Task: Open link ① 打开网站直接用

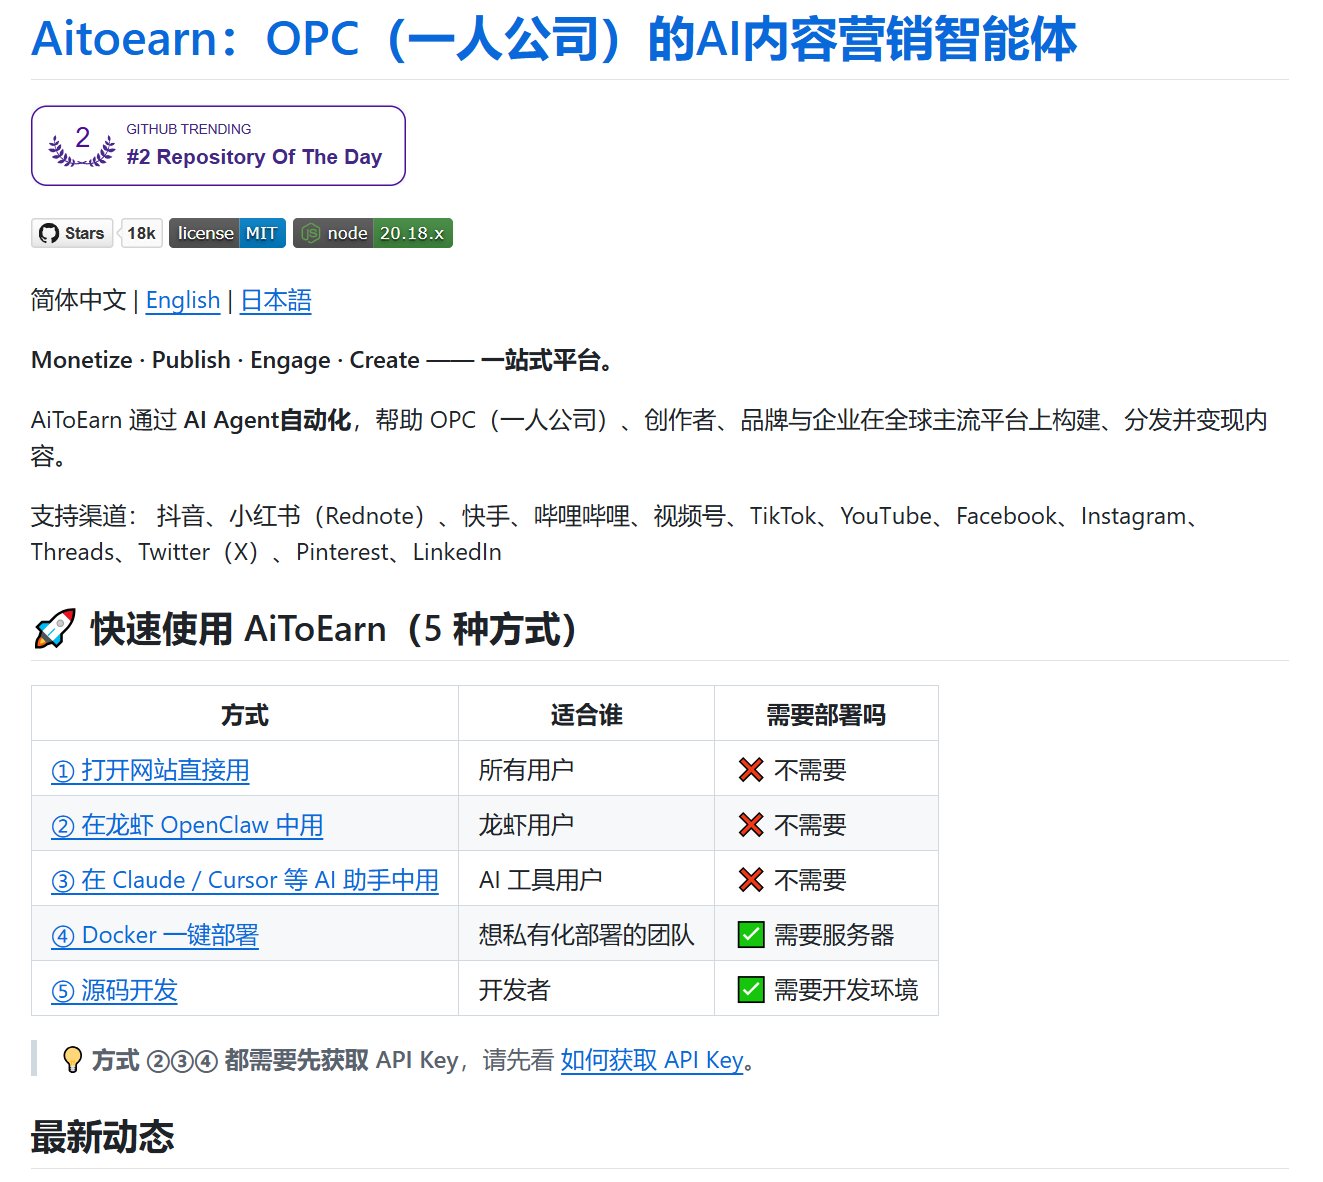Action: click(150, 770)
